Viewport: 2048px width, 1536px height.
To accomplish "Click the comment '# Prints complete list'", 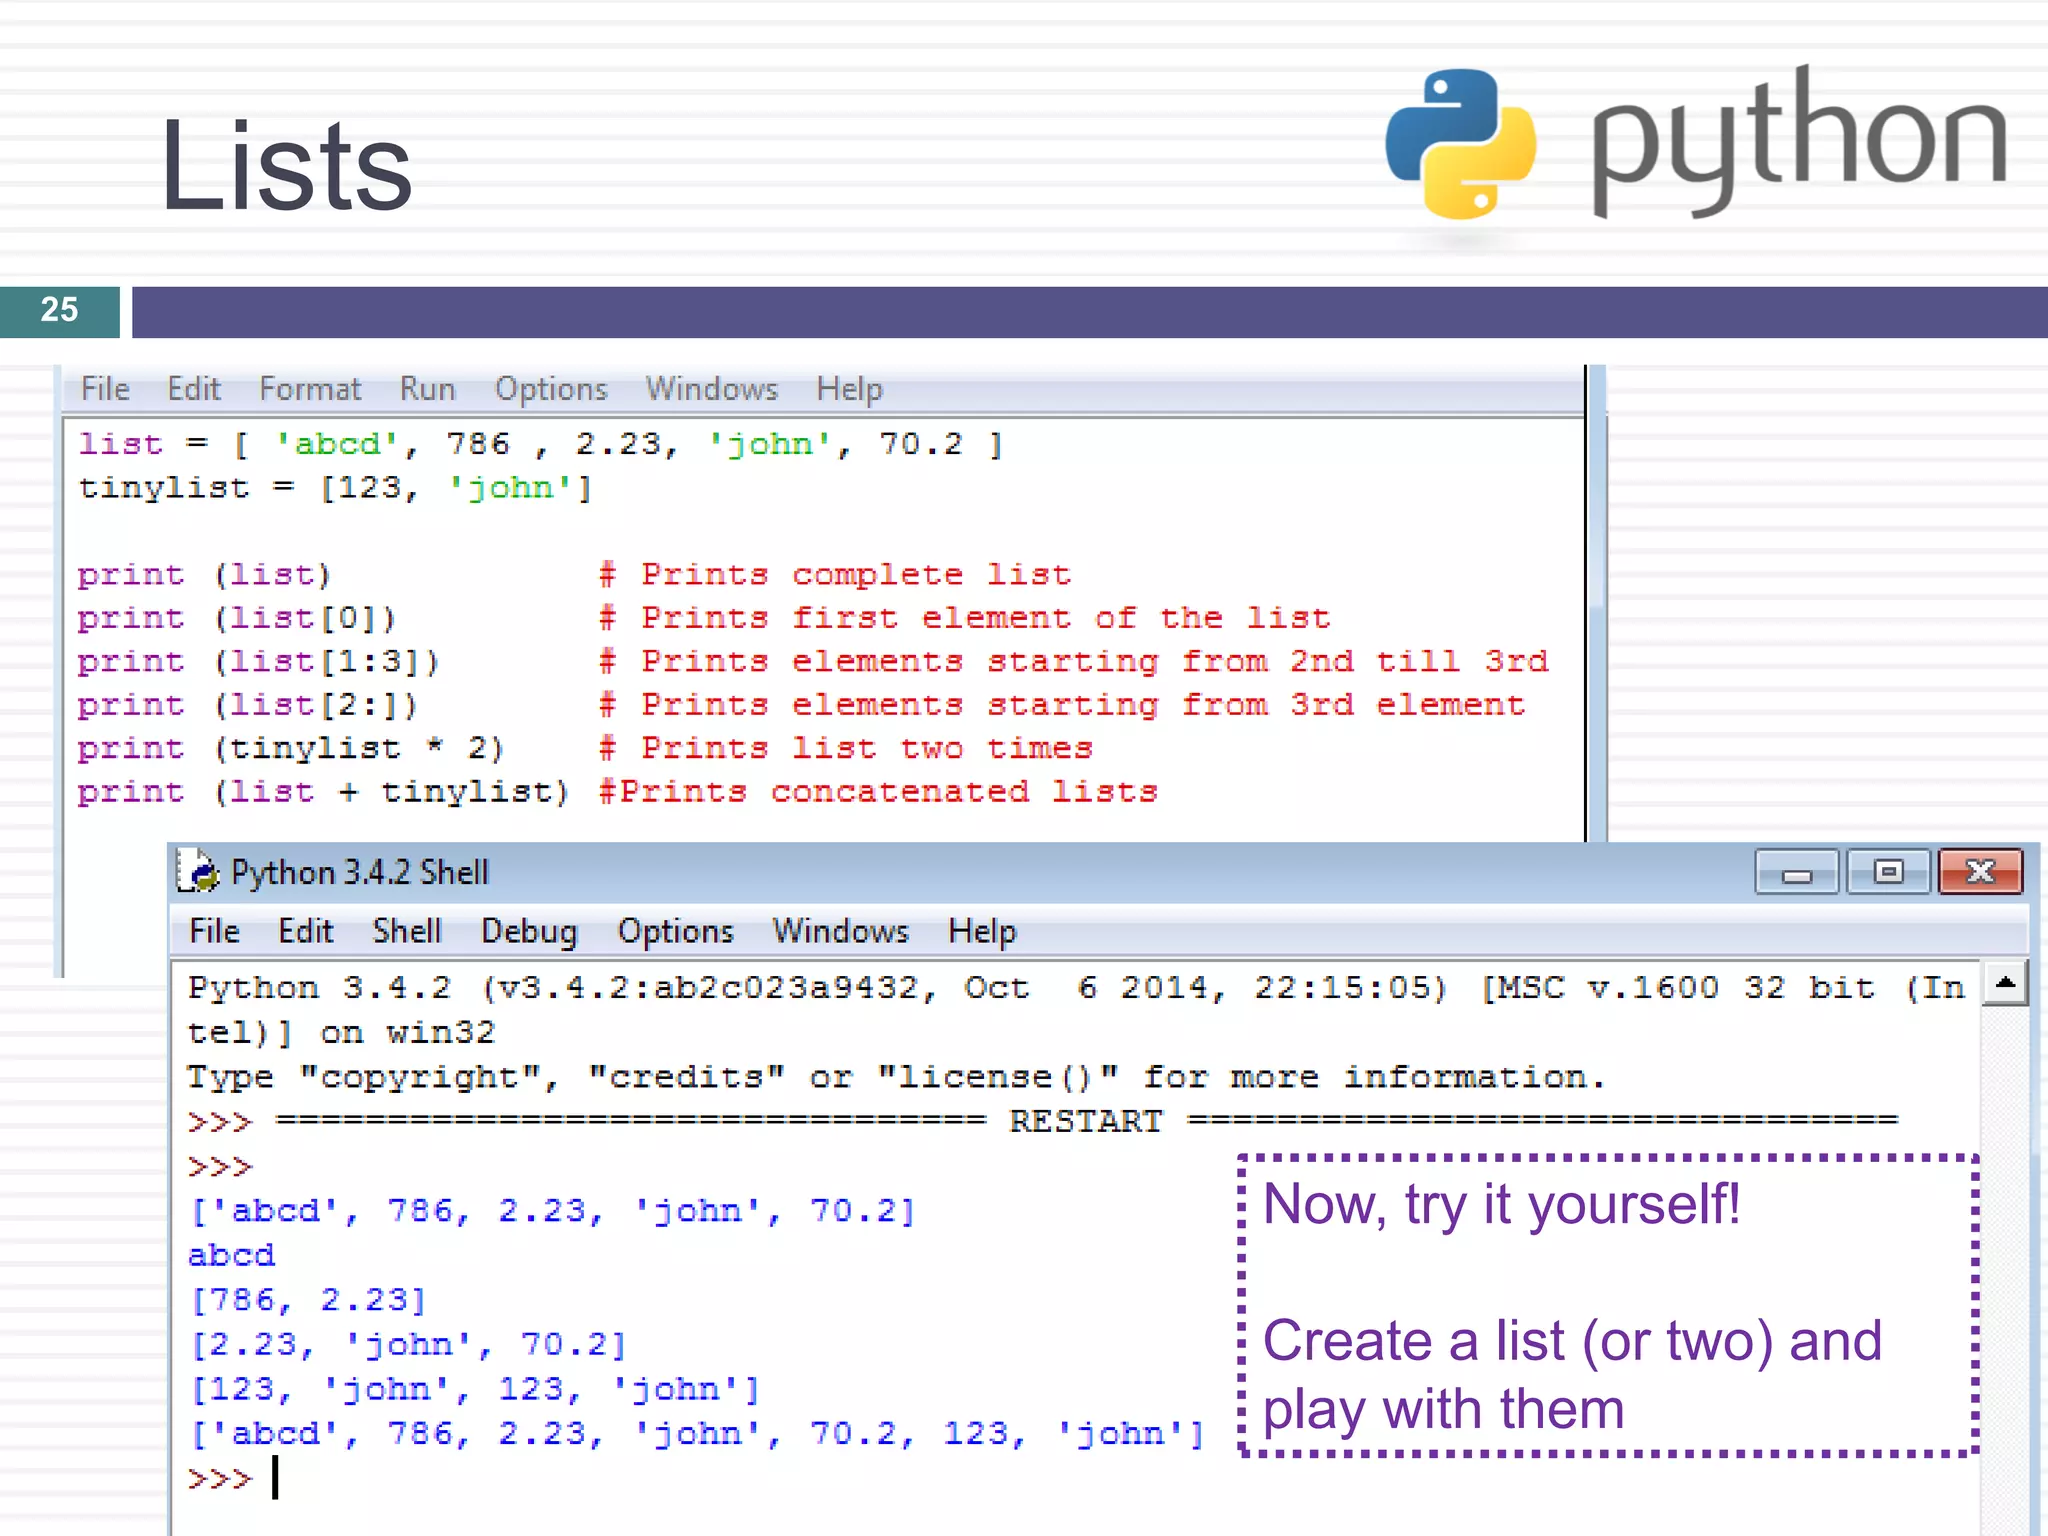I will pyautogui.click(x=835, y=575).
